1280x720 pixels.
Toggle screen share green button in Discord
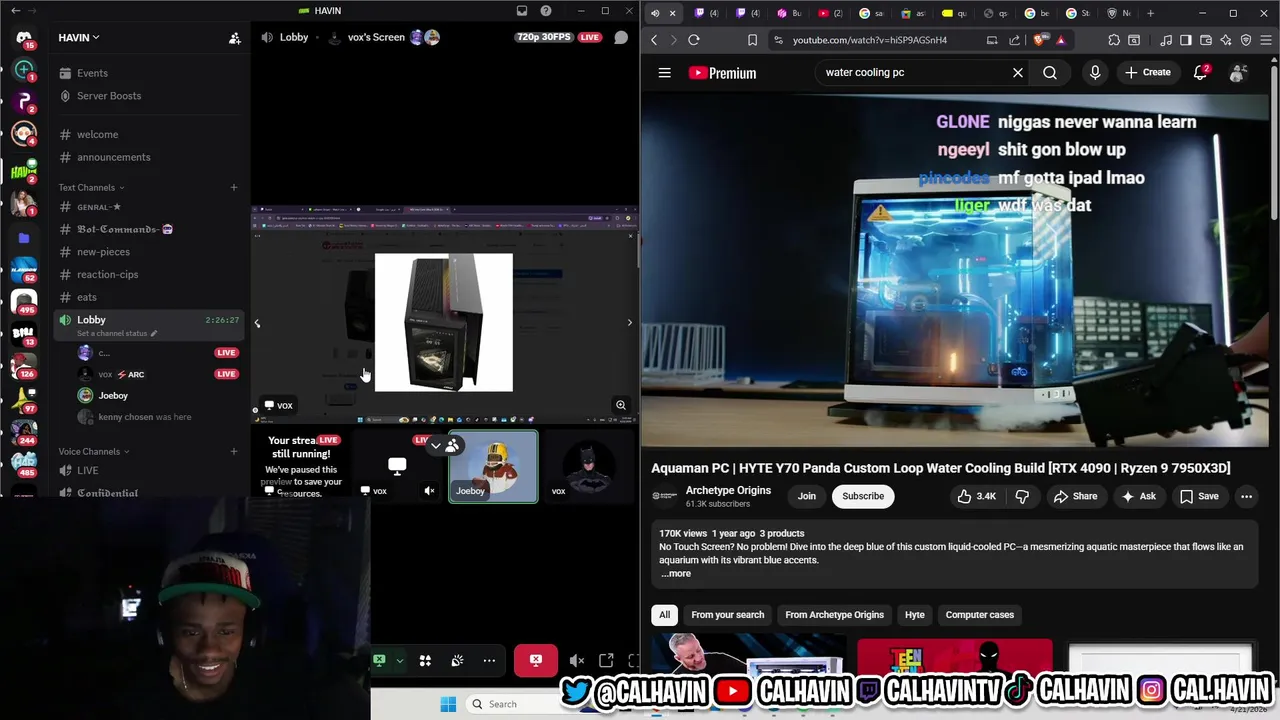pyautogui.click(x=379, y=660)
